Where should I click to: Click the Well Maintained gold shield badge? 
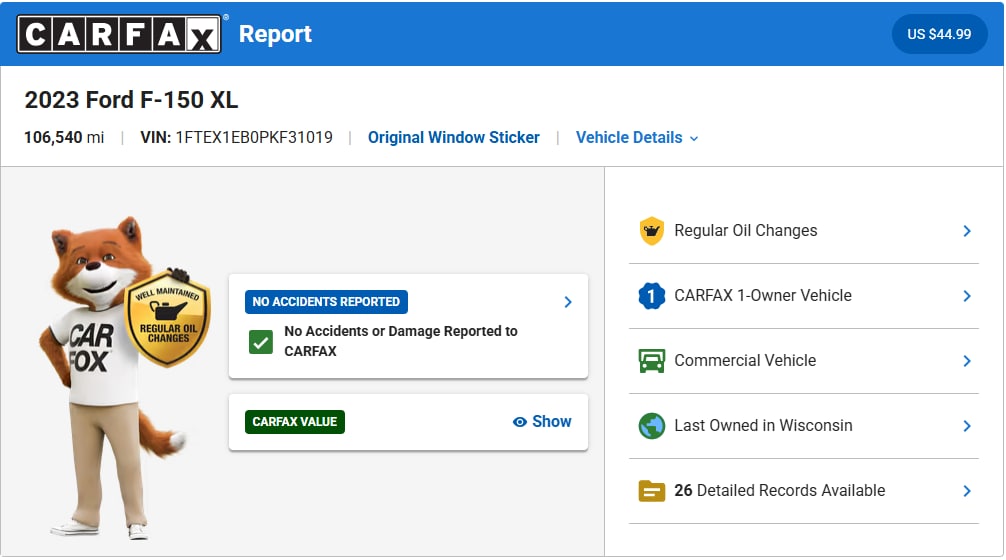pyautogui.click(x=167, y=319)
